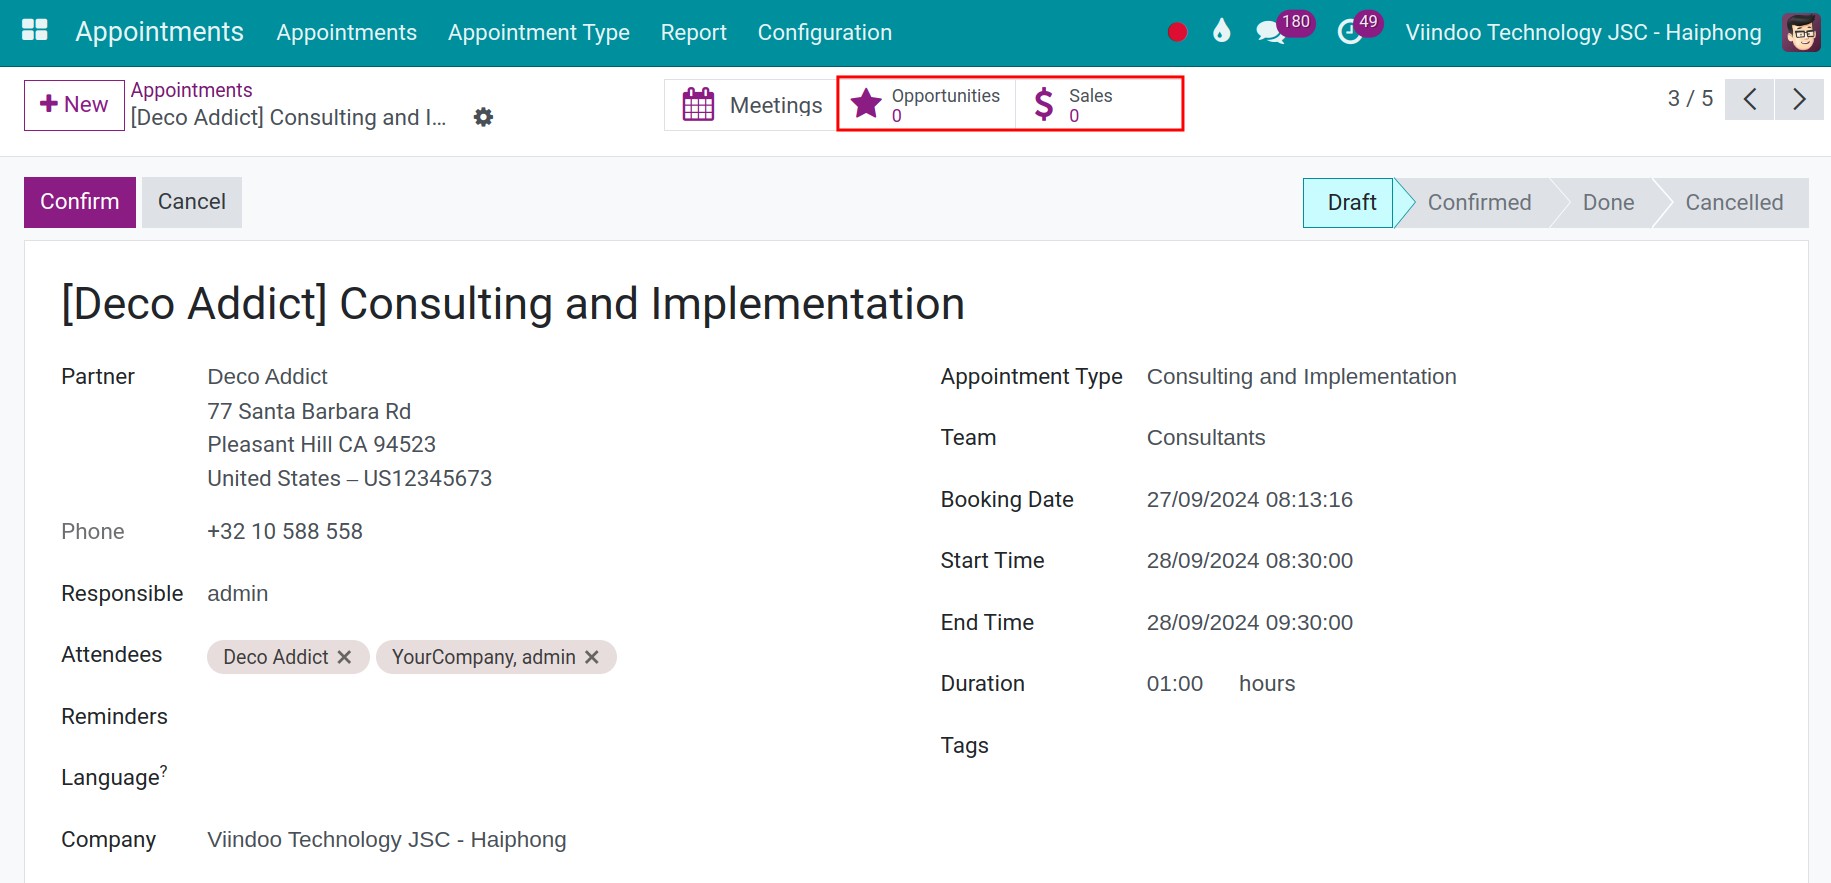
Task: Go to the previous record arrow
Action: [x=1749, y=99]
